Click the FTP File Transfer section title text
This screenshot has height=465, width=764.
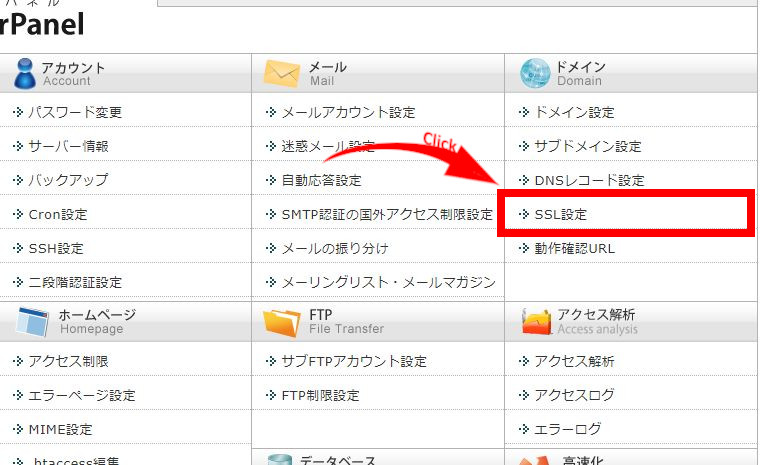coord(346,322)
